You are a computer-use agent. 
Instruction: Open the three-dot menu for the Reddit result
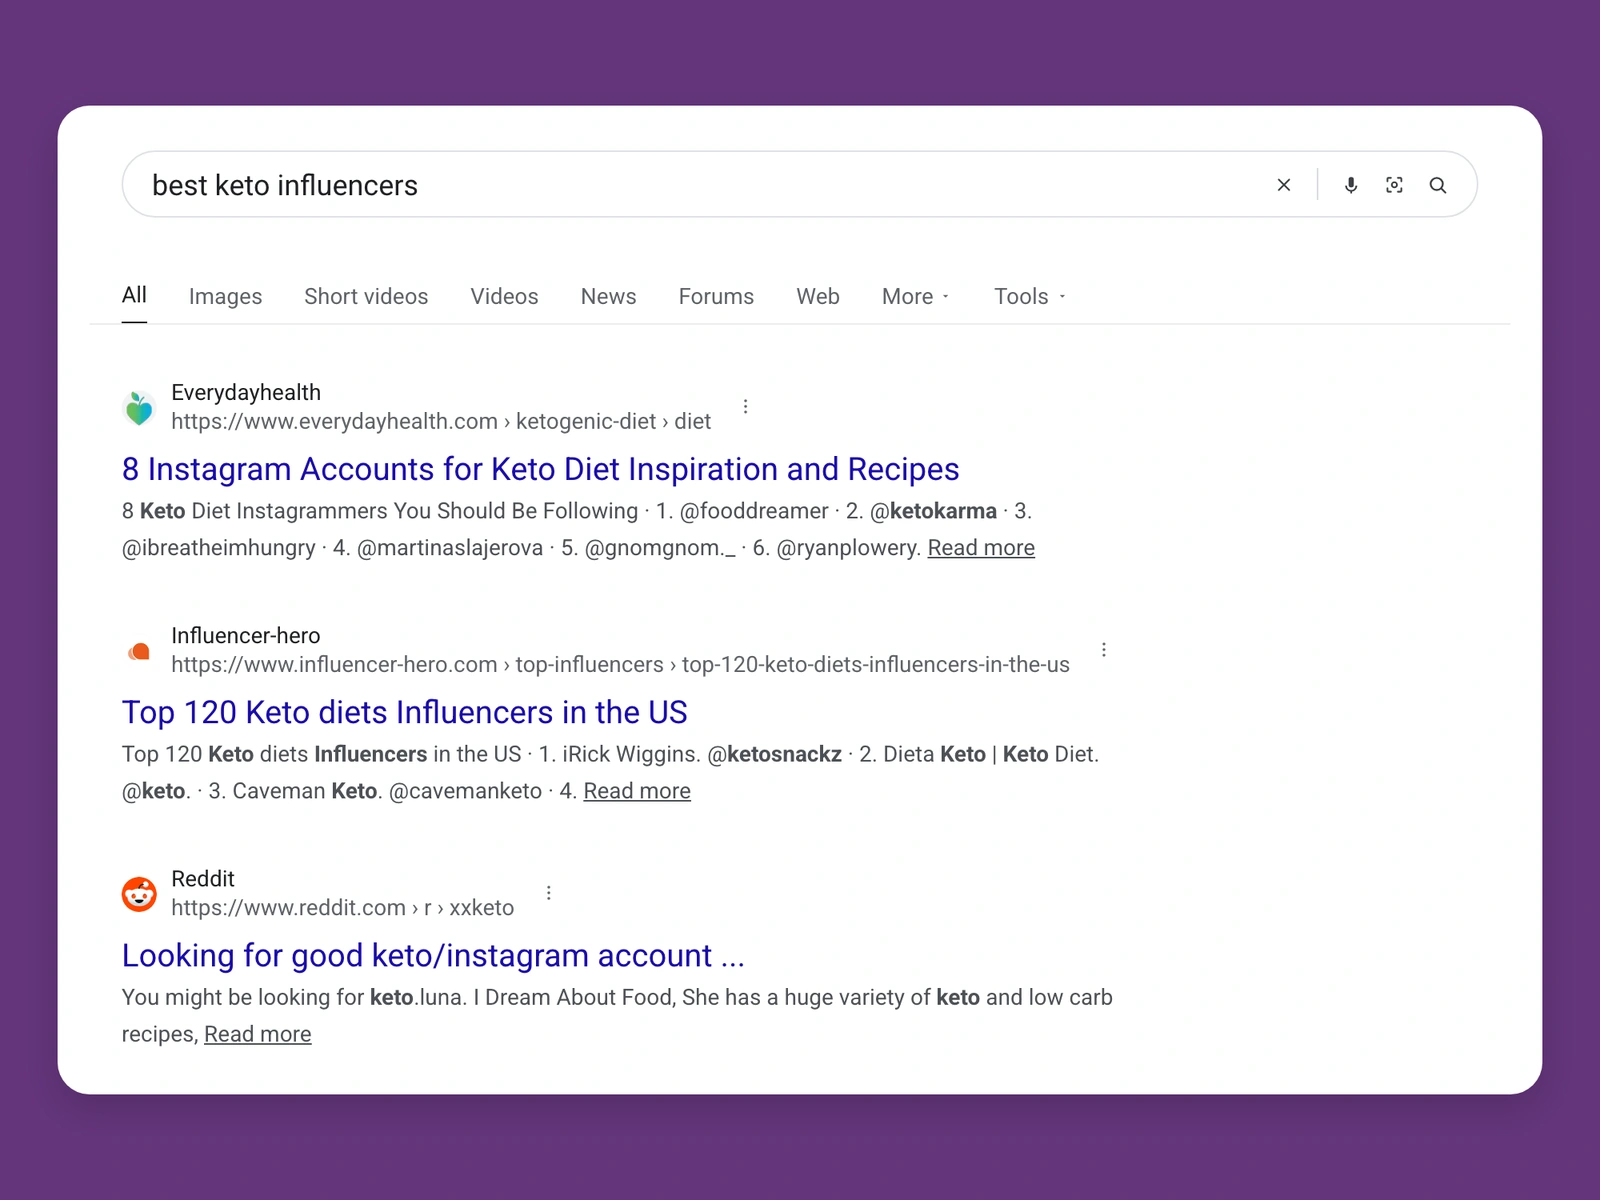549,893
